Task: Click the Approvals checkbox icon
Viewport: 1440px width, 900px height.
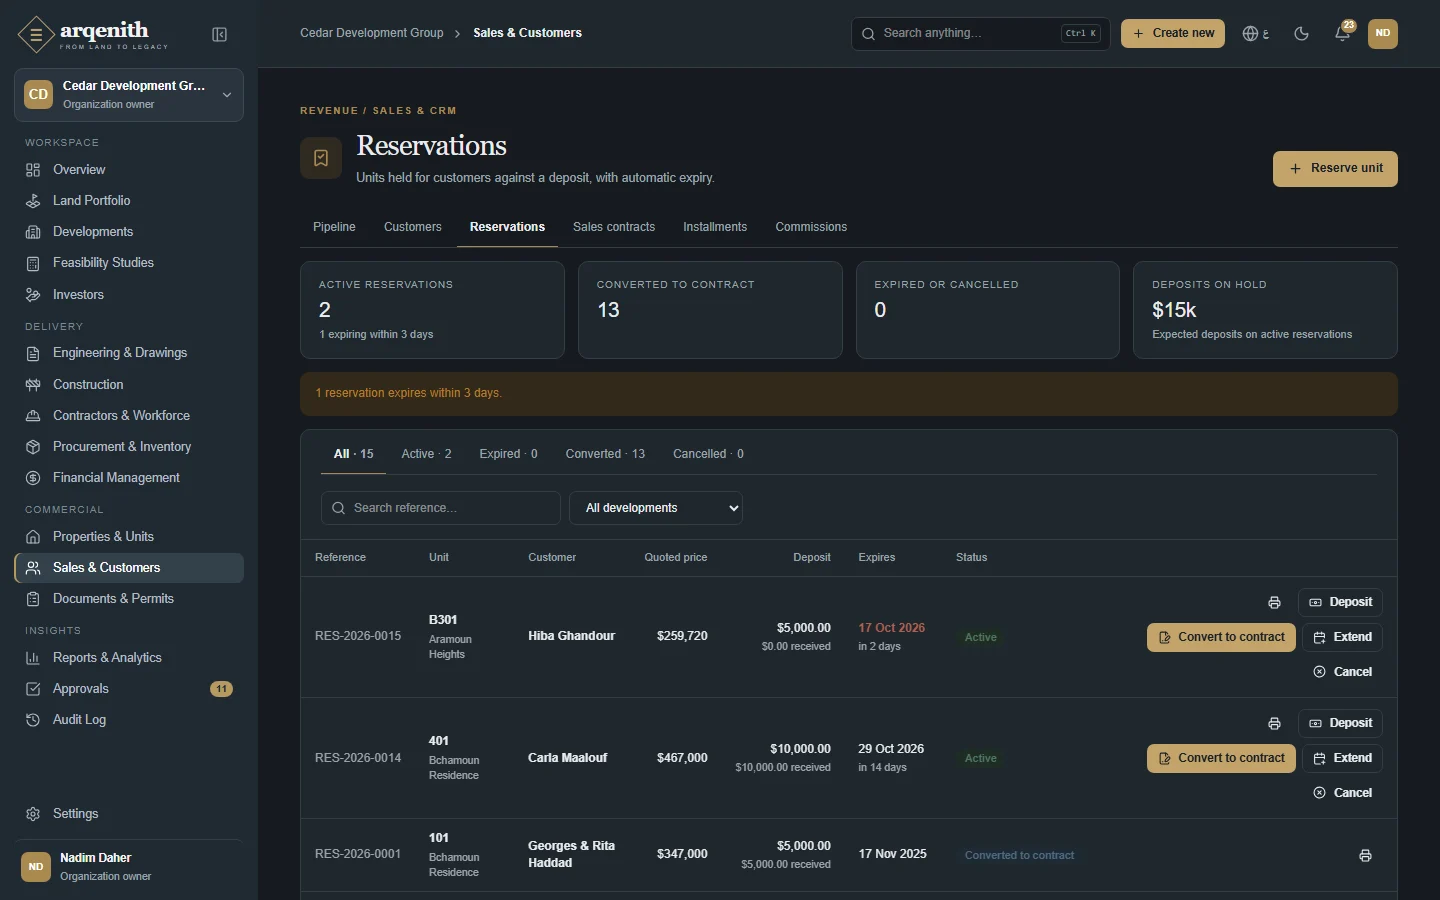Action: pyautogui.click(x=33, y=689)
